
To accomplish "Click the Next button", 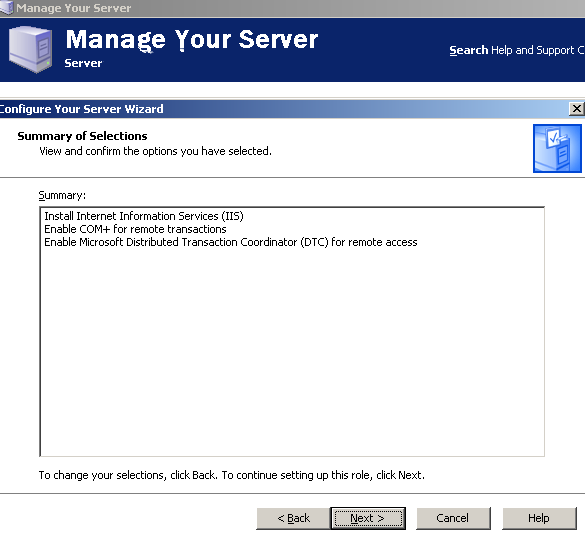I will 368,518.
